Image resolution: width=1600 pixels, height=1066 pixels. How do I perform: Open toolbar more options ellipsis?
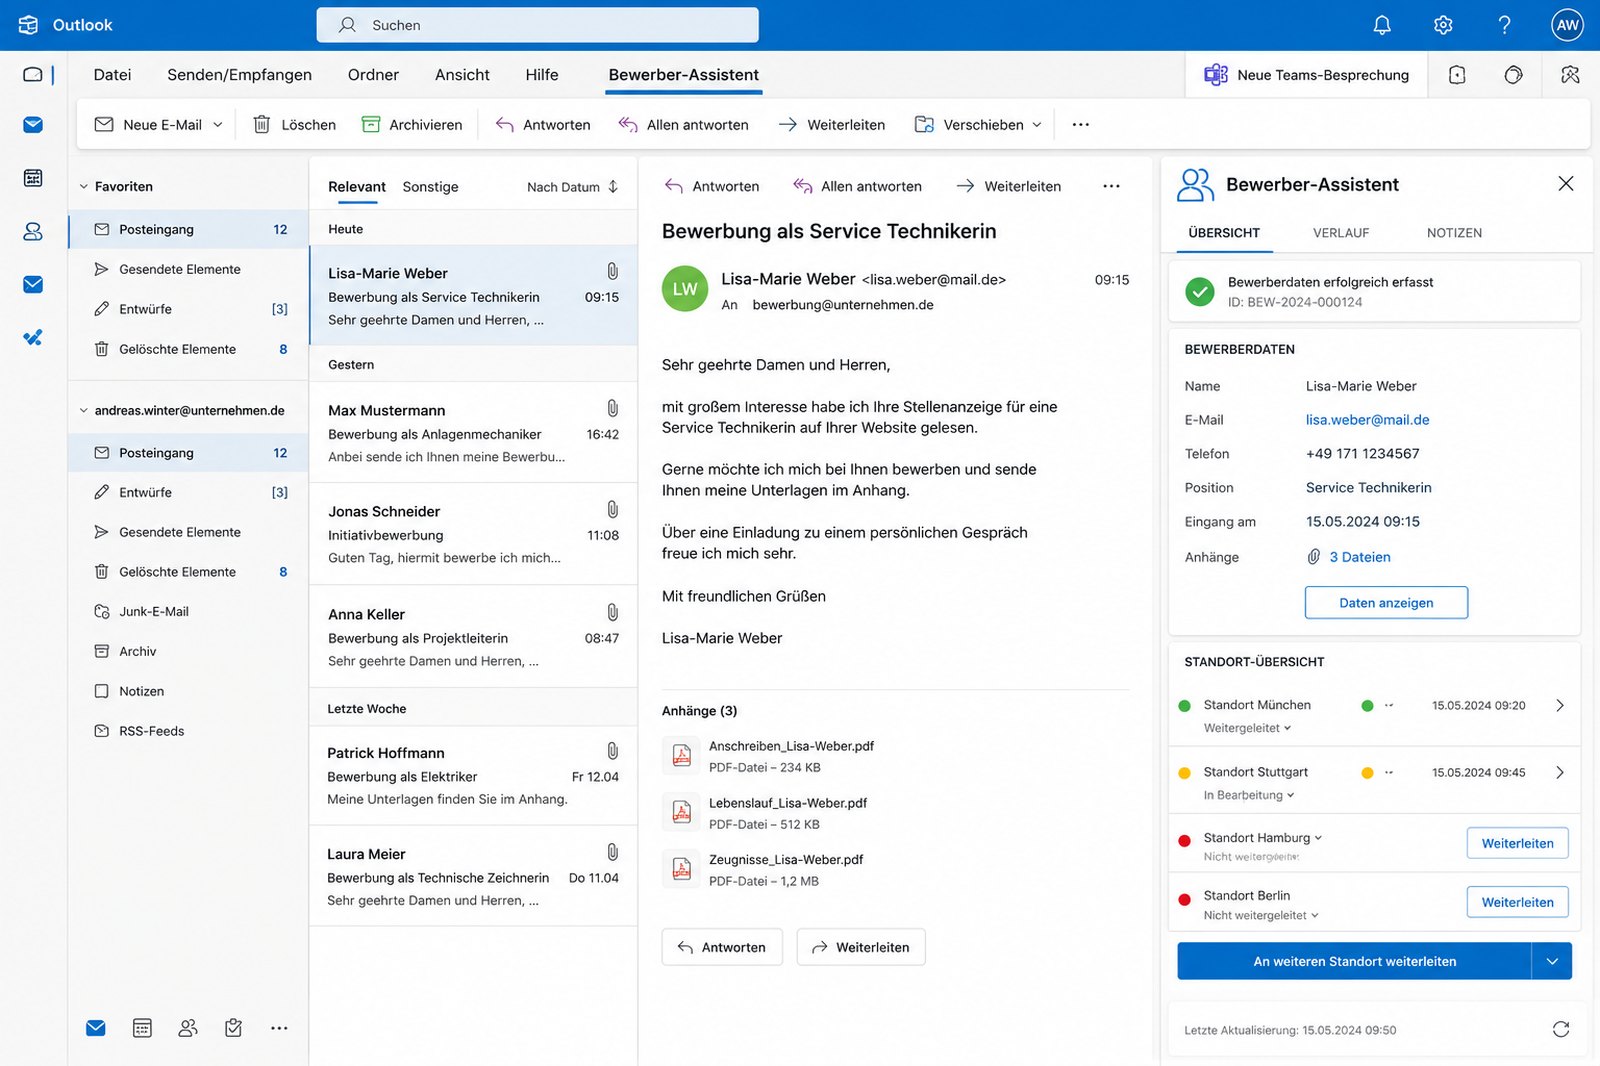coord(1080,125)
